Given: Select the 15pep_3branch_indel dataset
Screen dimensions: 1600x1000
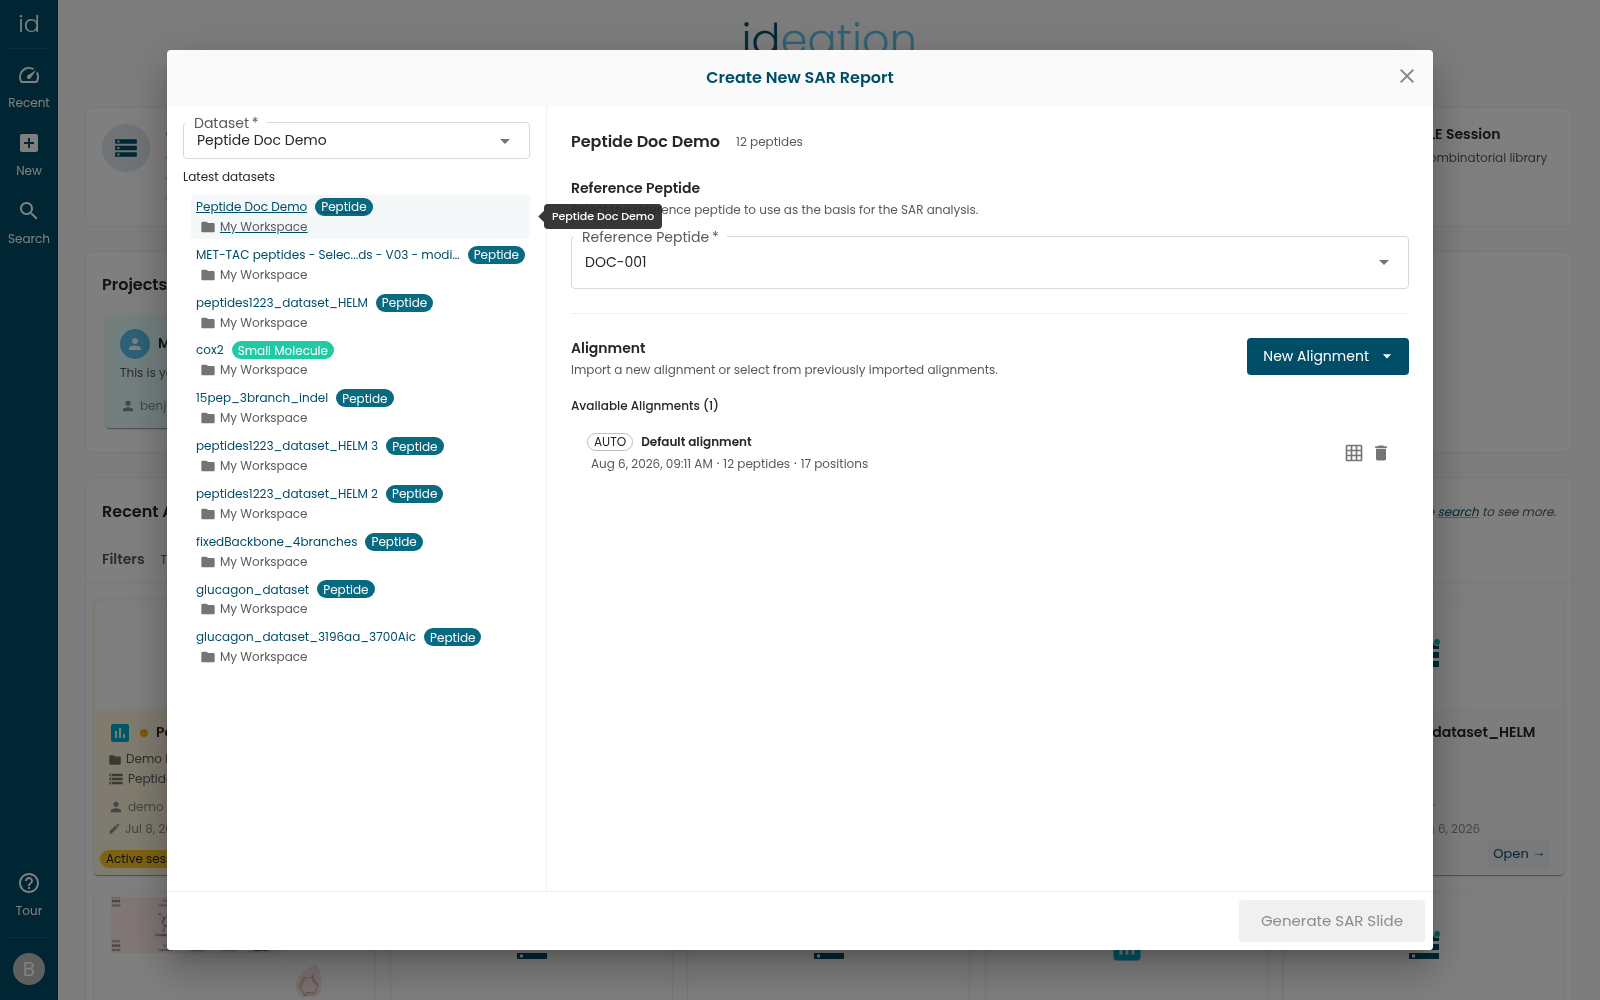Looking at the screenshot, I should pyautogui.click(x=262, y=398).
